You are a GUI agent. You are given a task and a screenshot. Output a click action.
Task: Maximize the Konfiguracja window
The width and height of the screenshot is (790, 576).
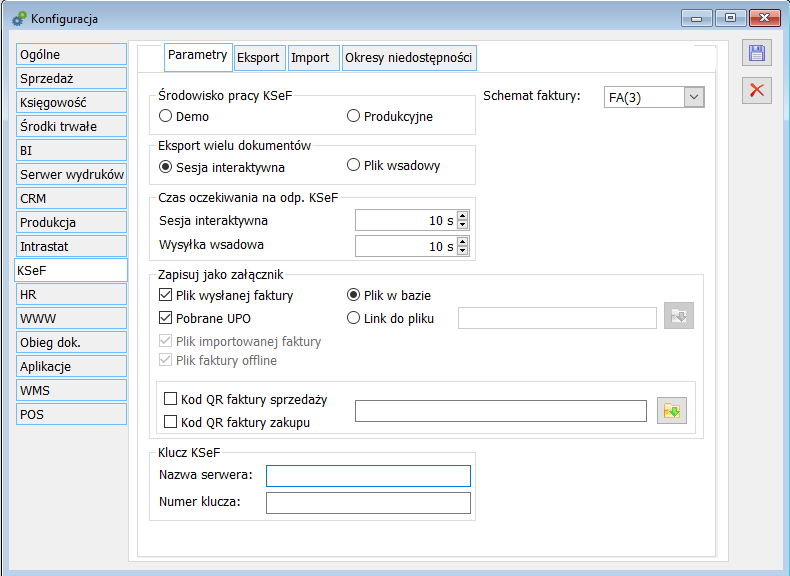coord(730,18)
